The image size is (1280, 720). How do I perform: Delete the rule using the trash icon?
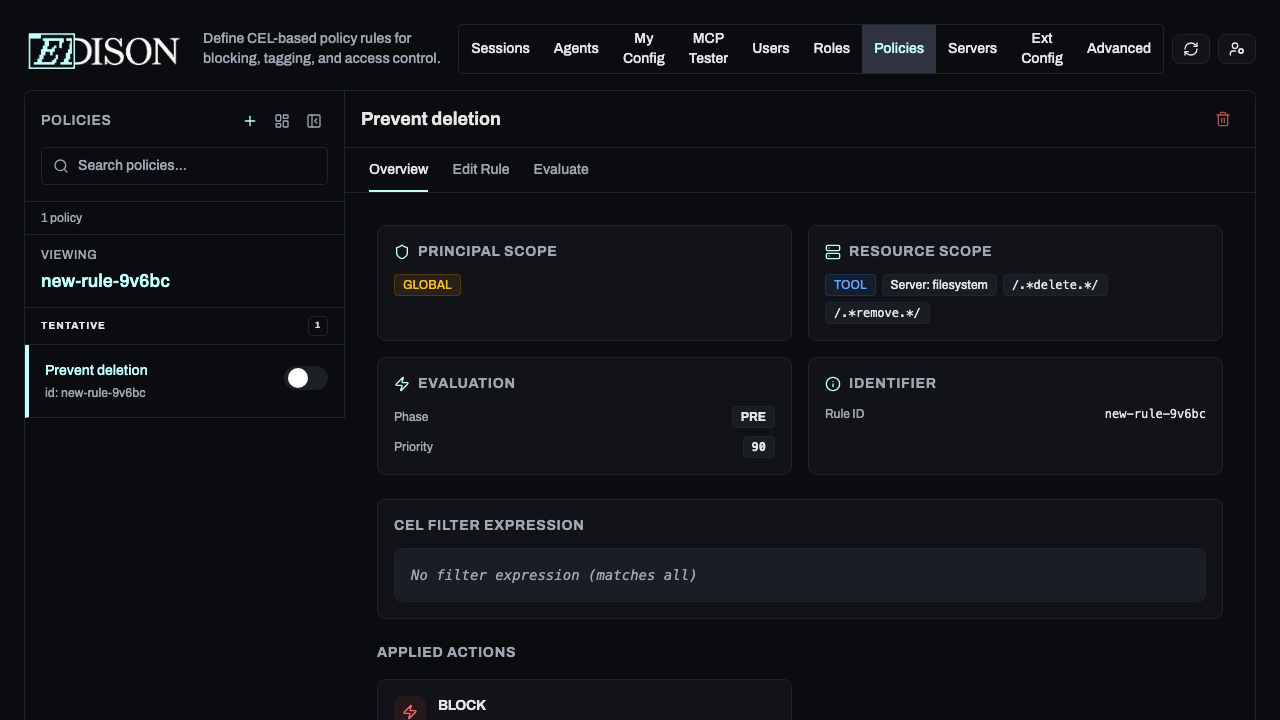[x=1222, y=118]
